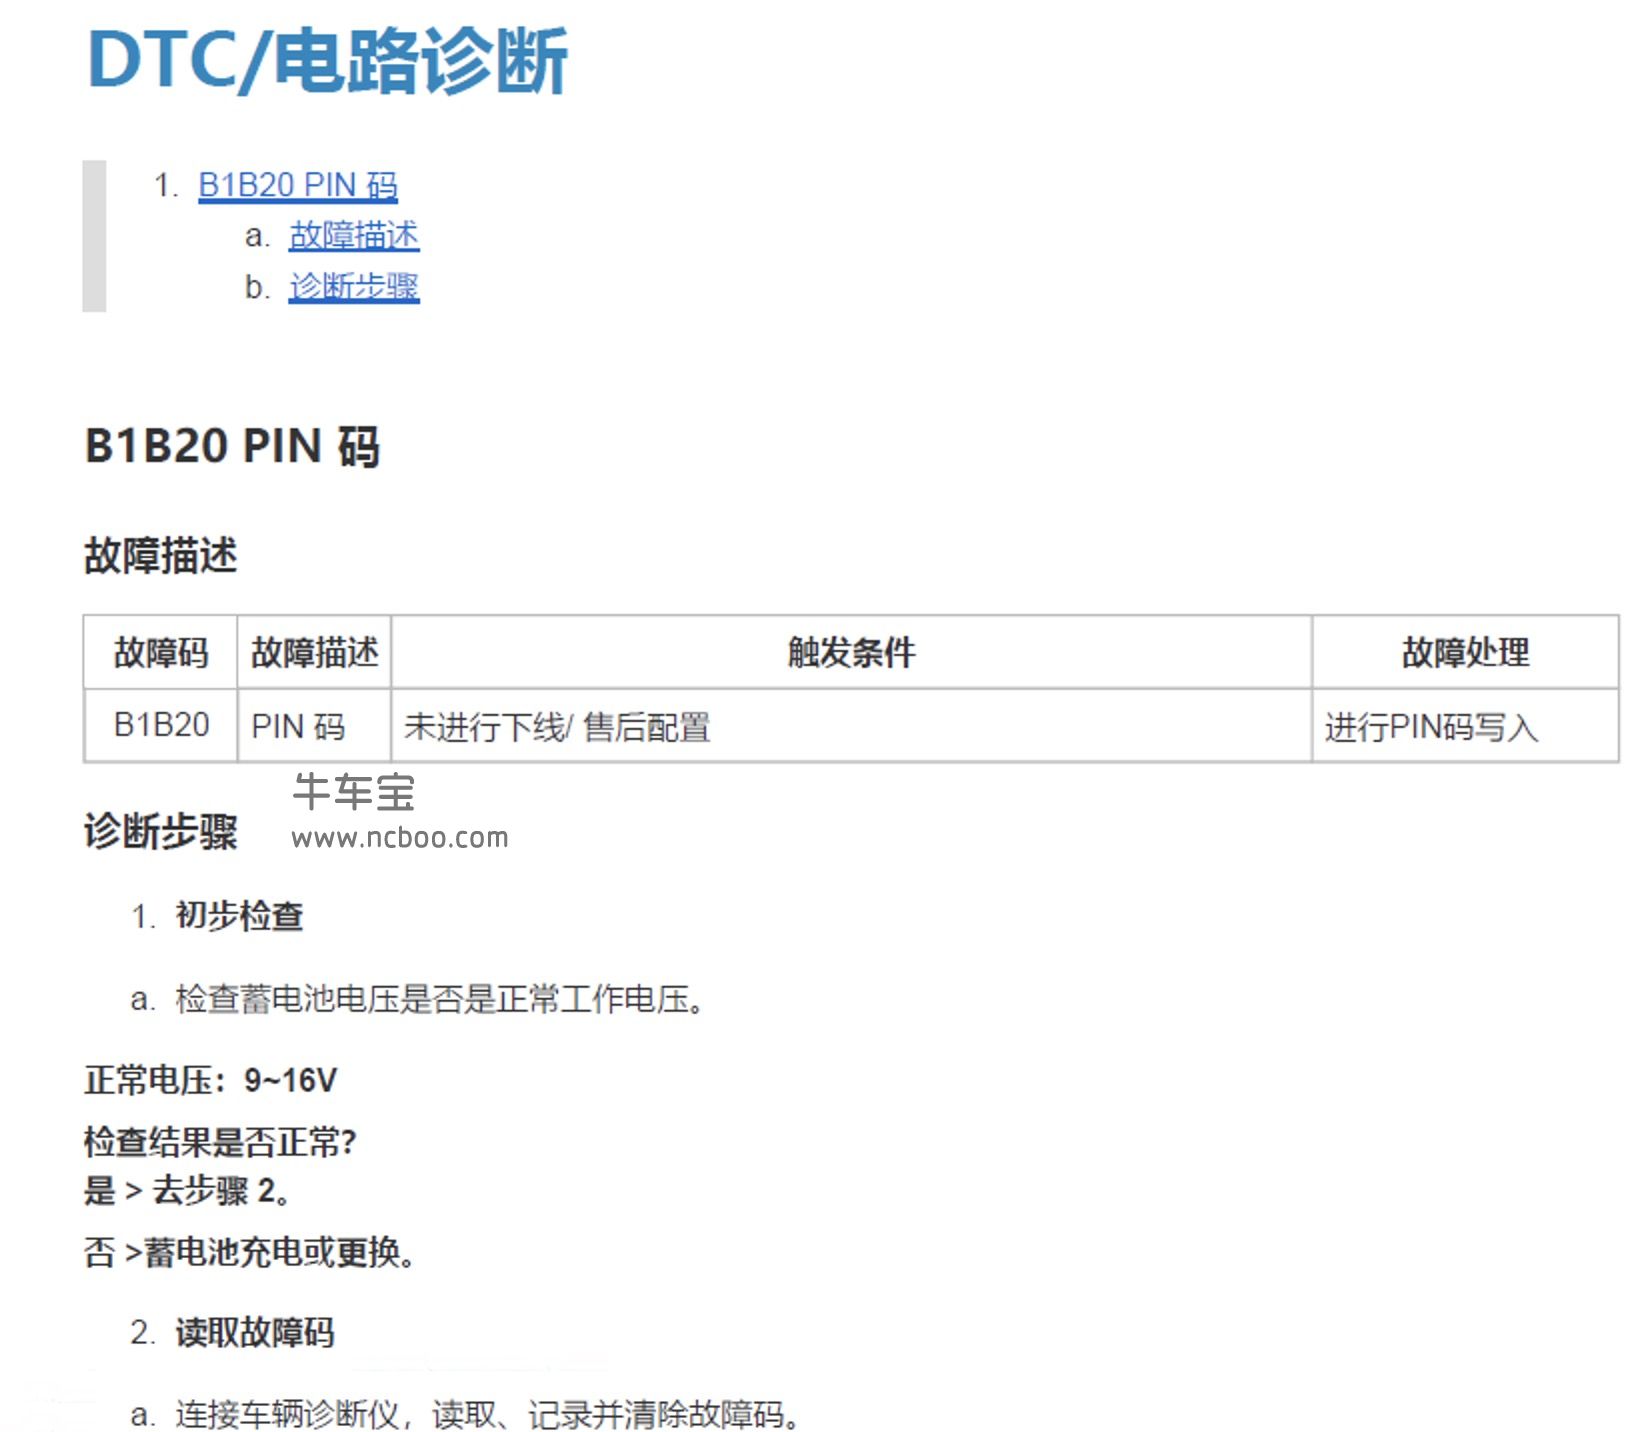Jump to 故障描述 contents link
Screen dimensions: 1638x1432
click(x=354, y=236)
